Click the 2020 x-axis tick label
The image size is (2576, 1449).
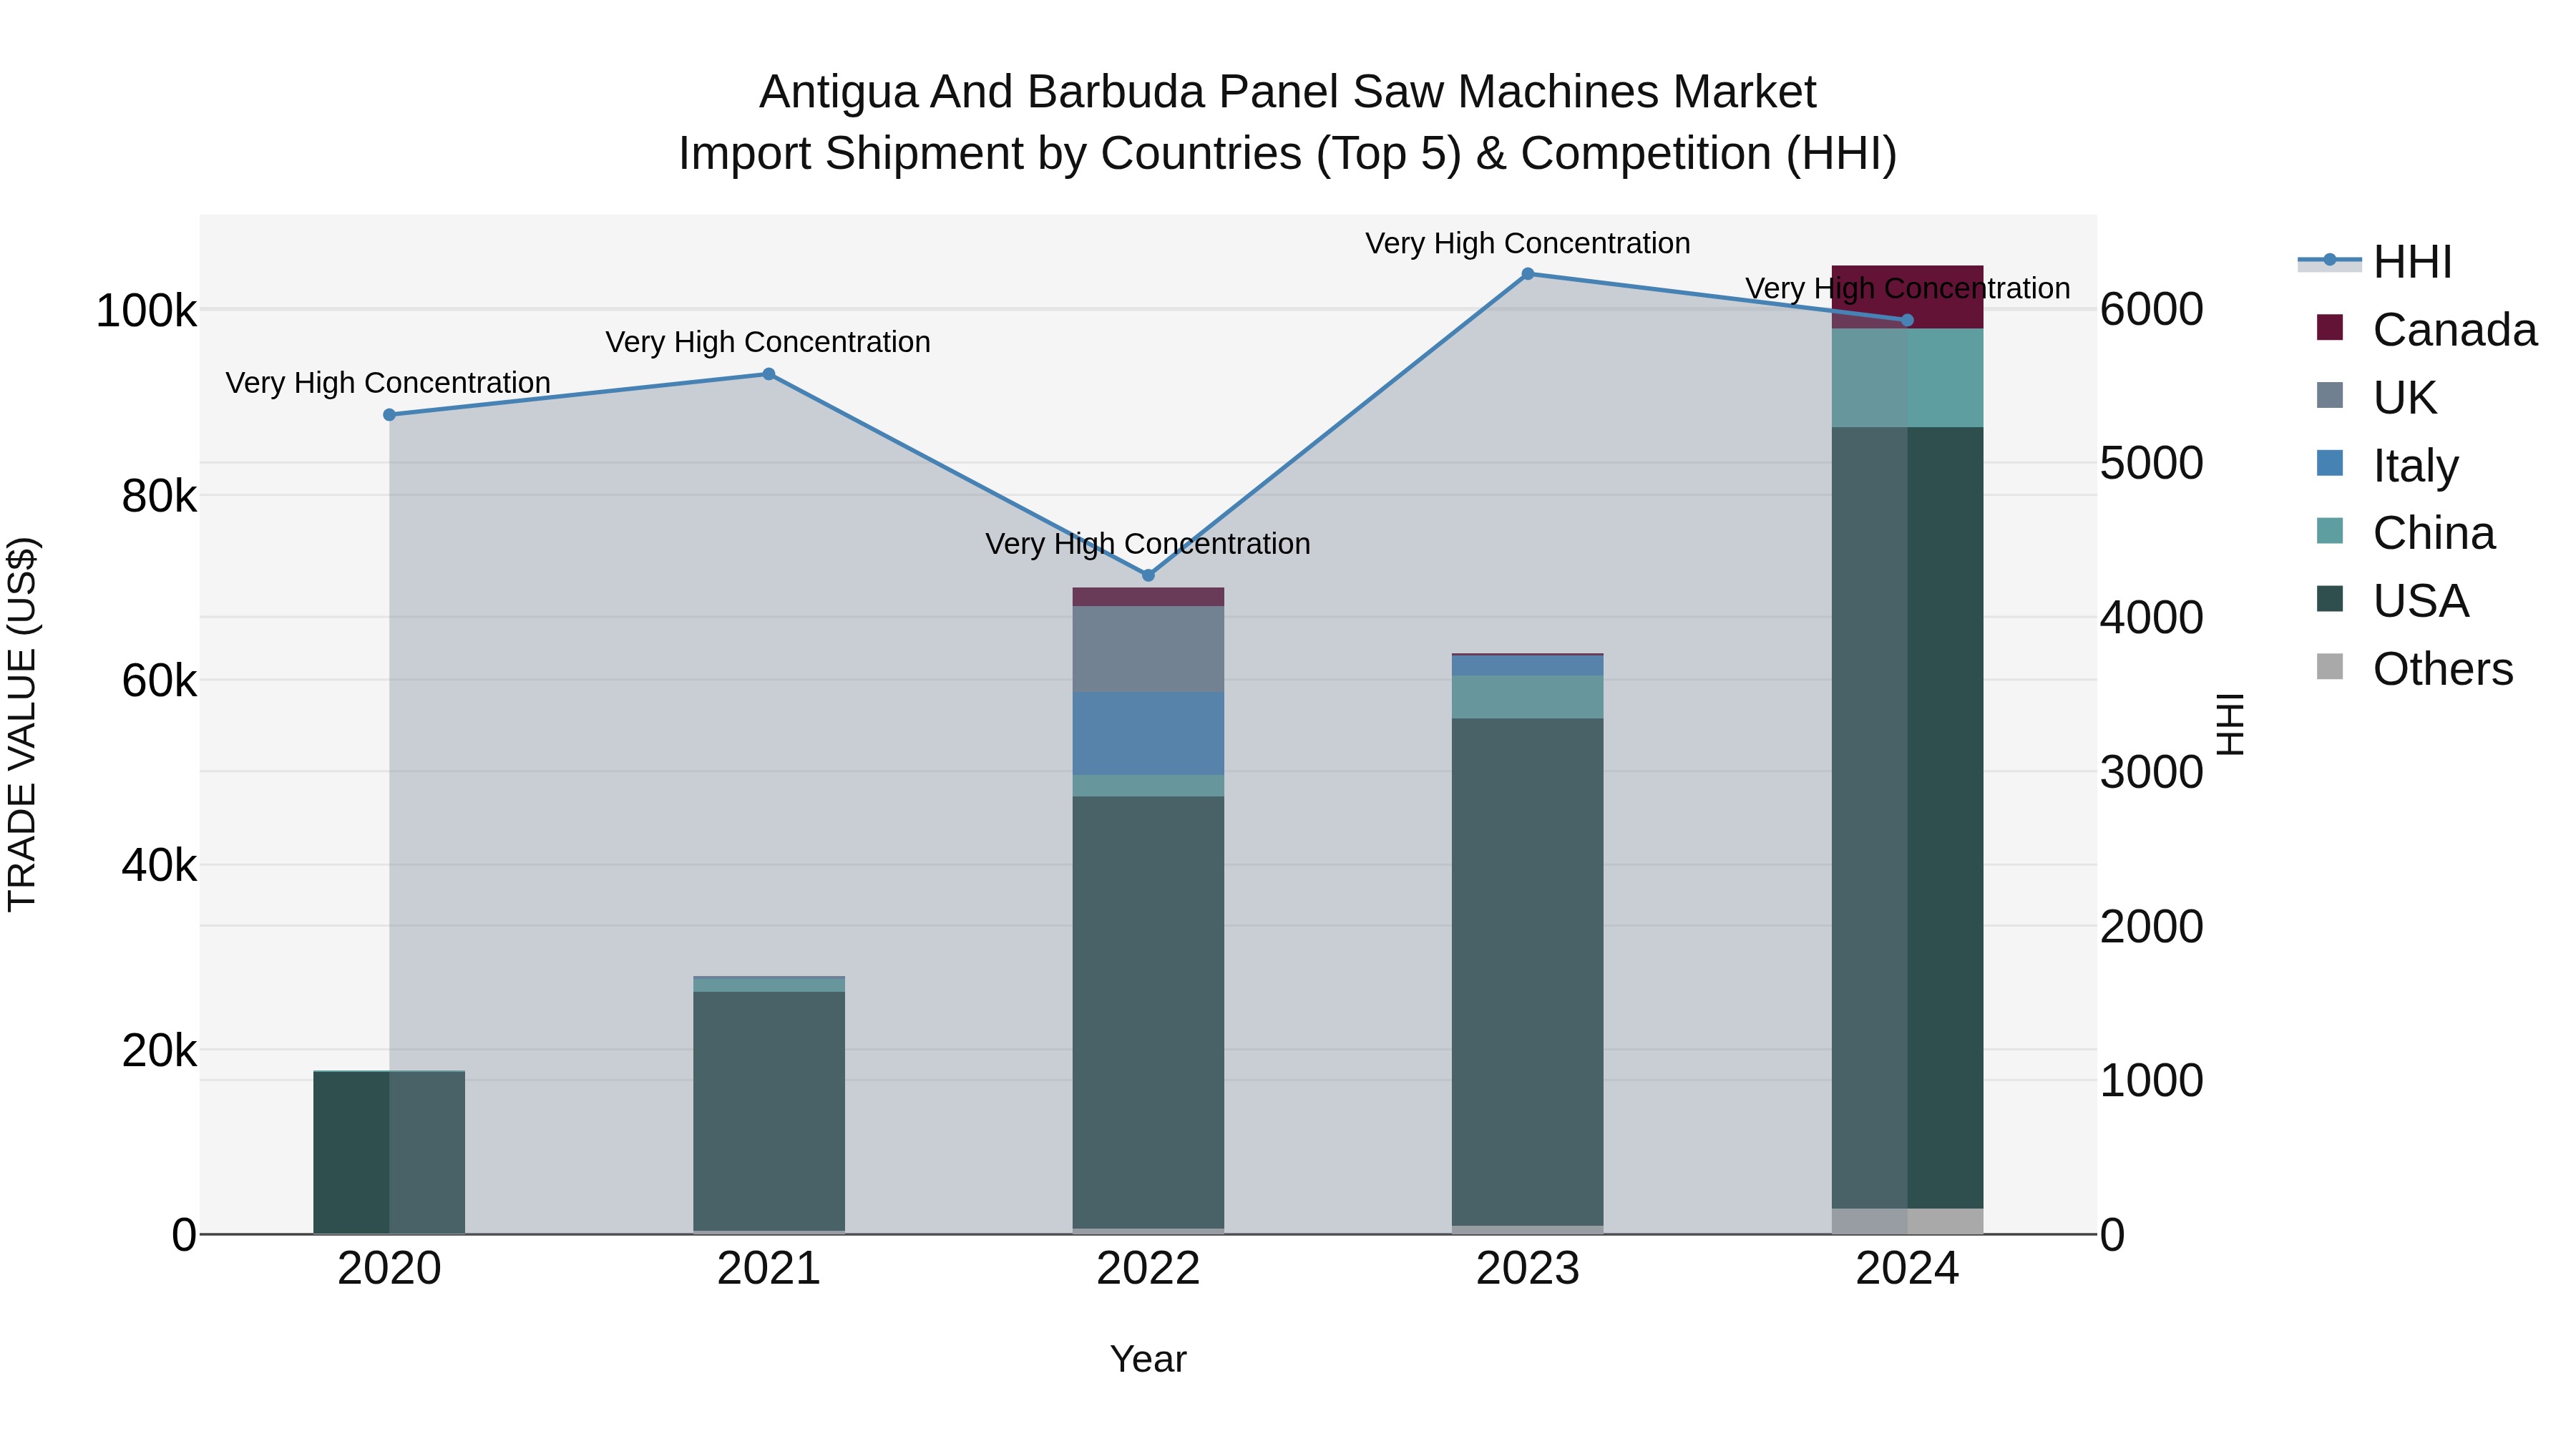tap(389, 1269)
